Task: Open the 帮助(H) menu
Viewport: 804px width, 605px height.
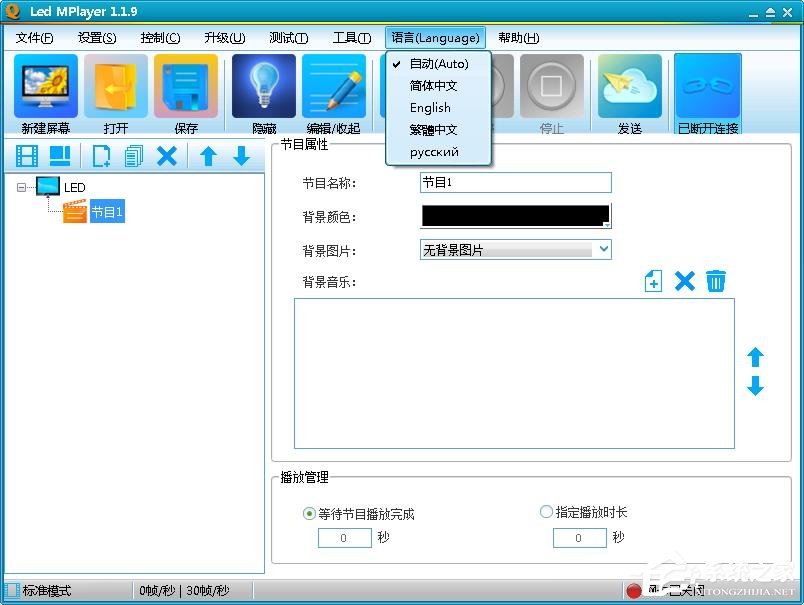Action: click(x=518, y=38)
